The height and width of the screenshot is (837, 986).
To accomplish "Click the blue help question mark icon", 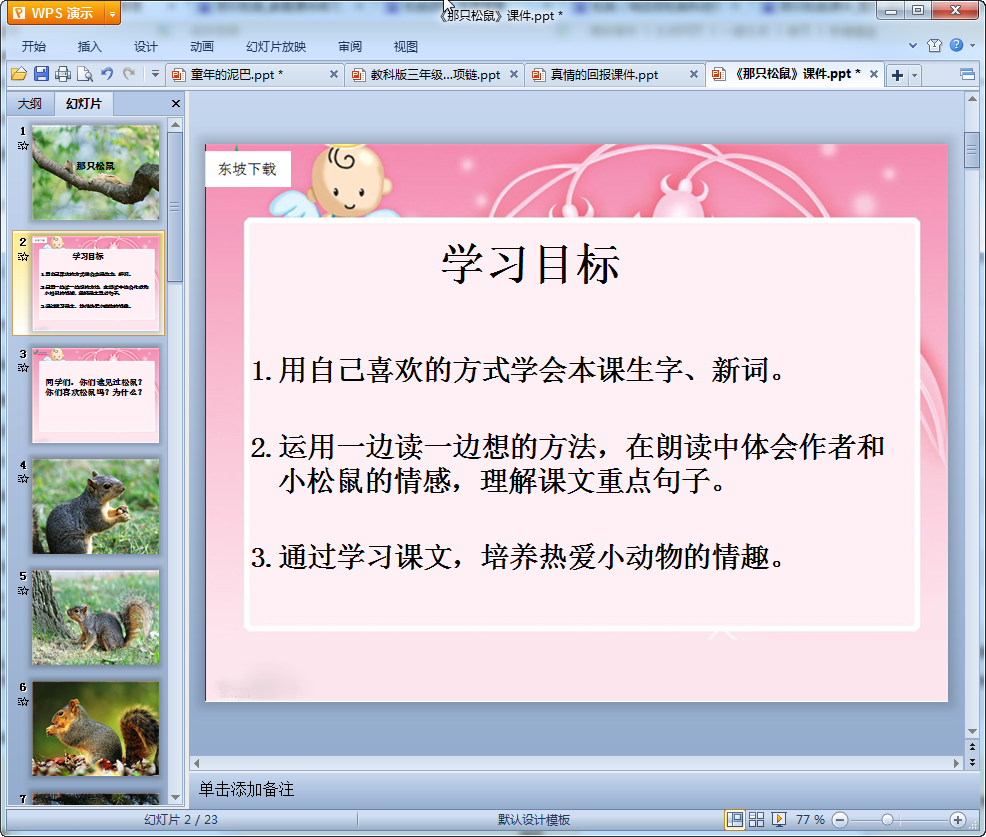I will click(x=956, y=45).
